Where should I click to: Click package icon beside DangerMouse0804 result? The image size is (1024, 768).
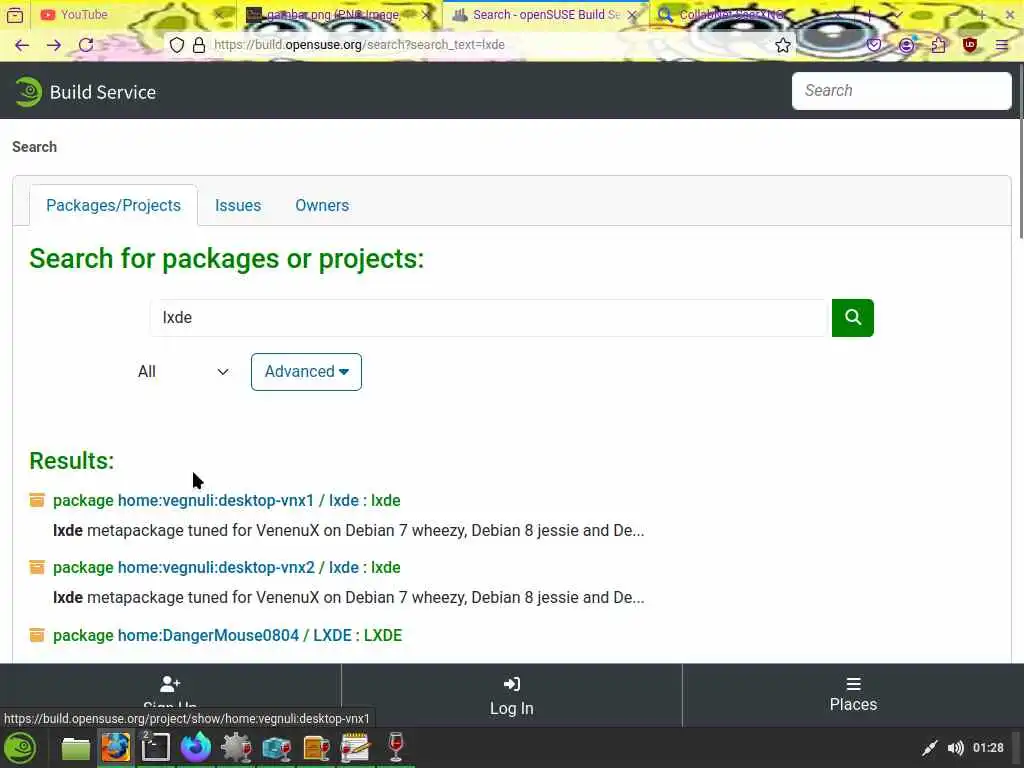coord(37,635)
